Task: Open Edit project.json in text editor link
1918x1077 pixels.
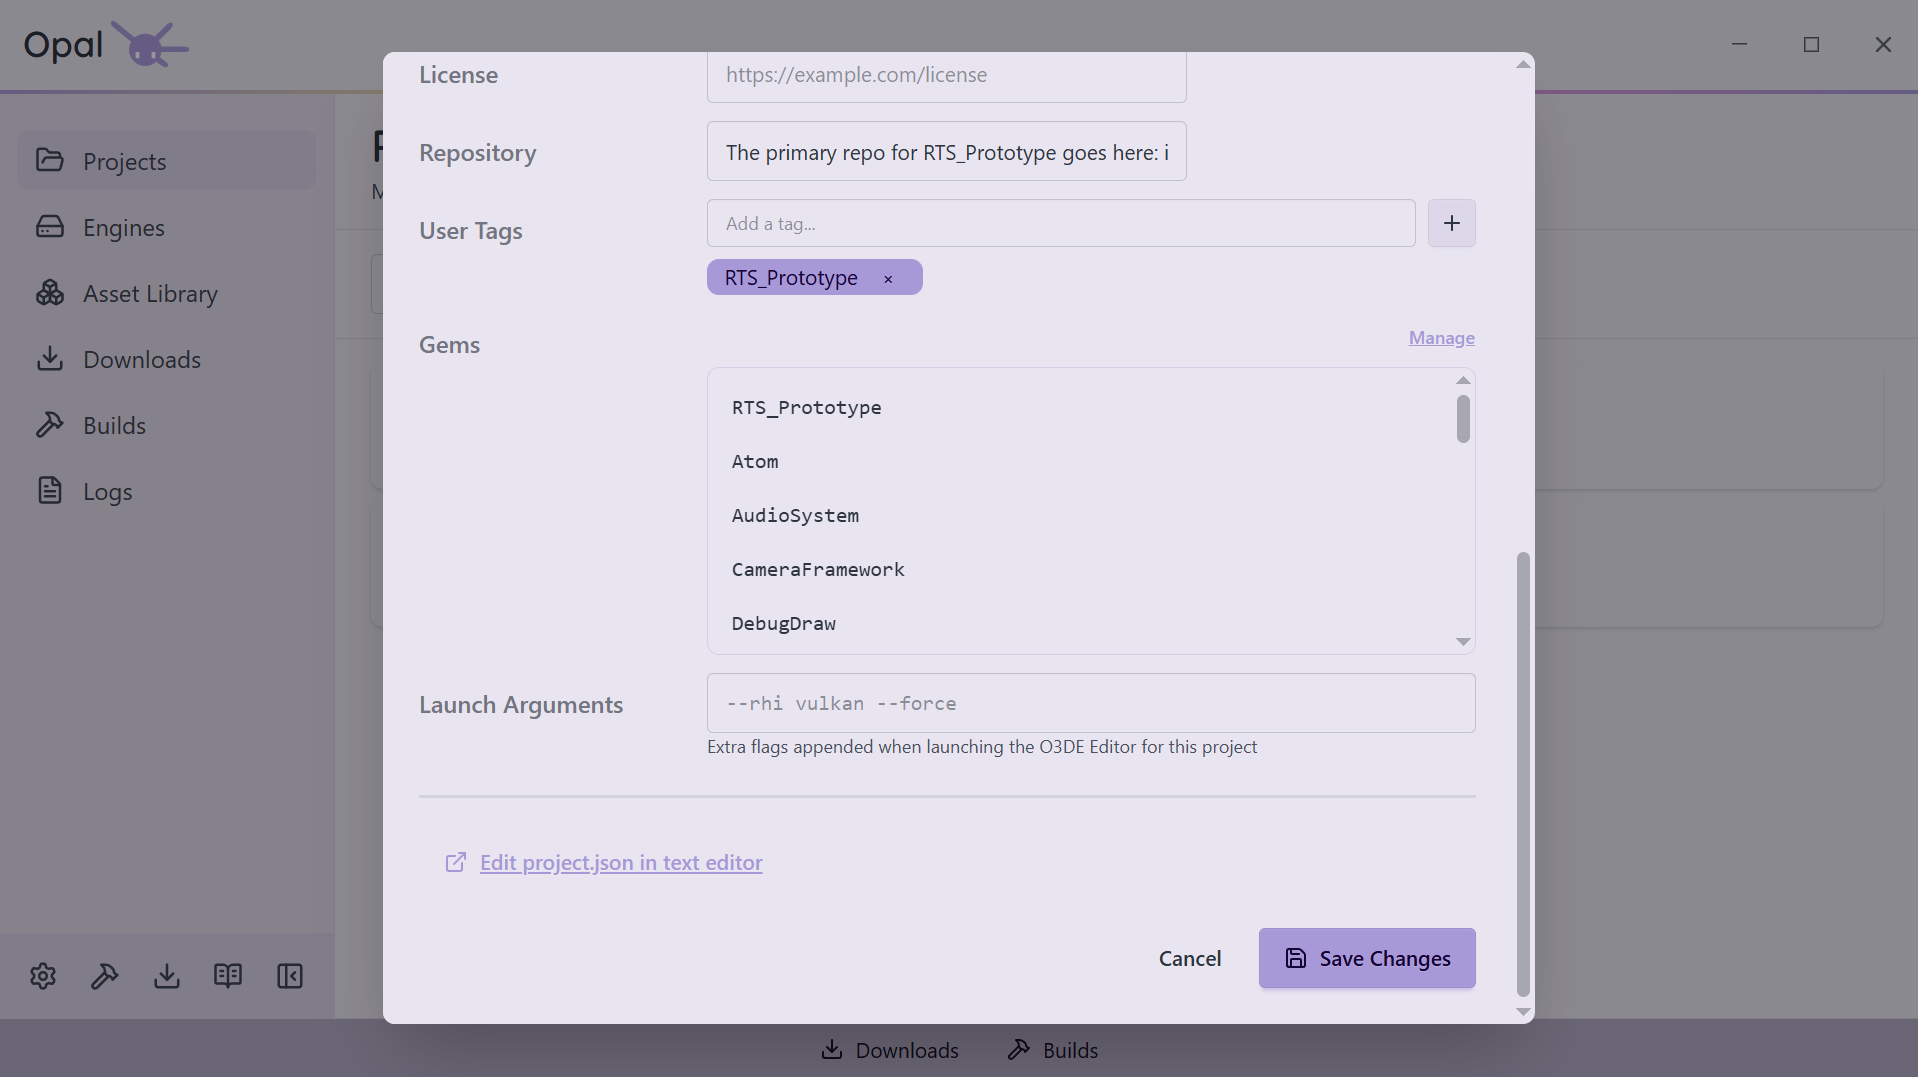Action: point(621,862)
